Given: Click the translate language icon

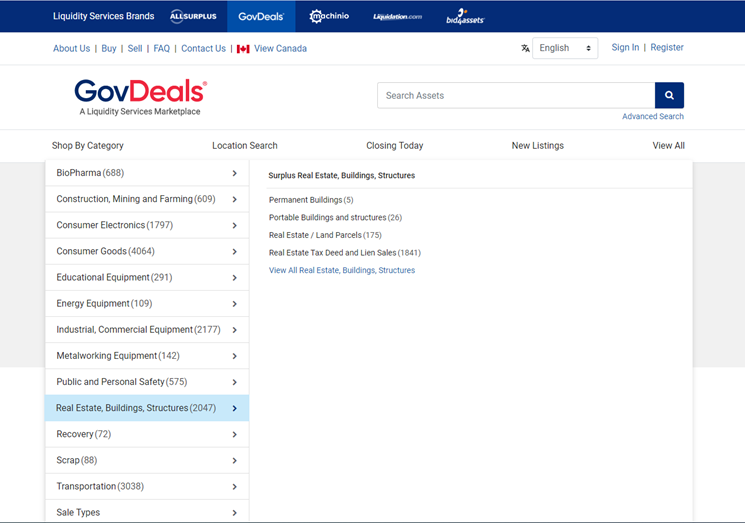Looking at the screenshot, I should click(525, 48).
